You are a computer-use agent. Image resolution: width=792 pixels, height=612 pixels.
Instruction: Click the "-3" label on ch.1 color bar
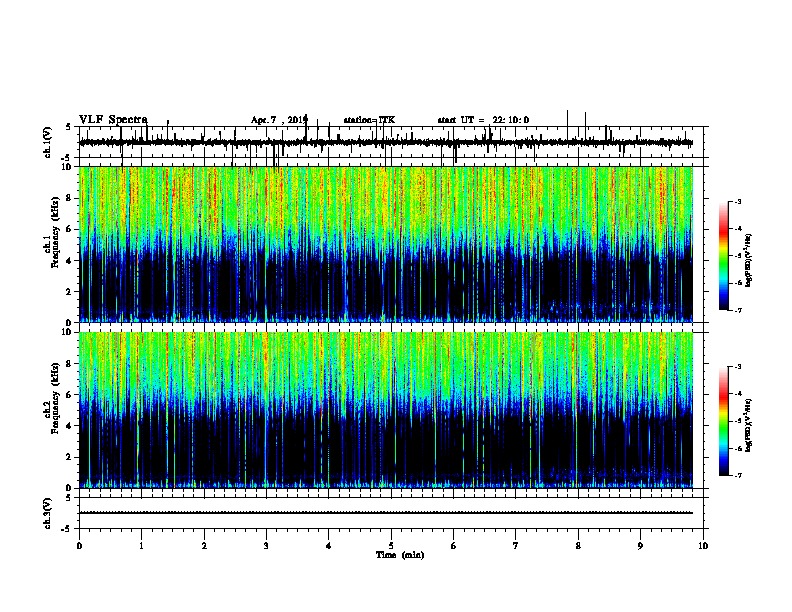click(x=737, y=201)
